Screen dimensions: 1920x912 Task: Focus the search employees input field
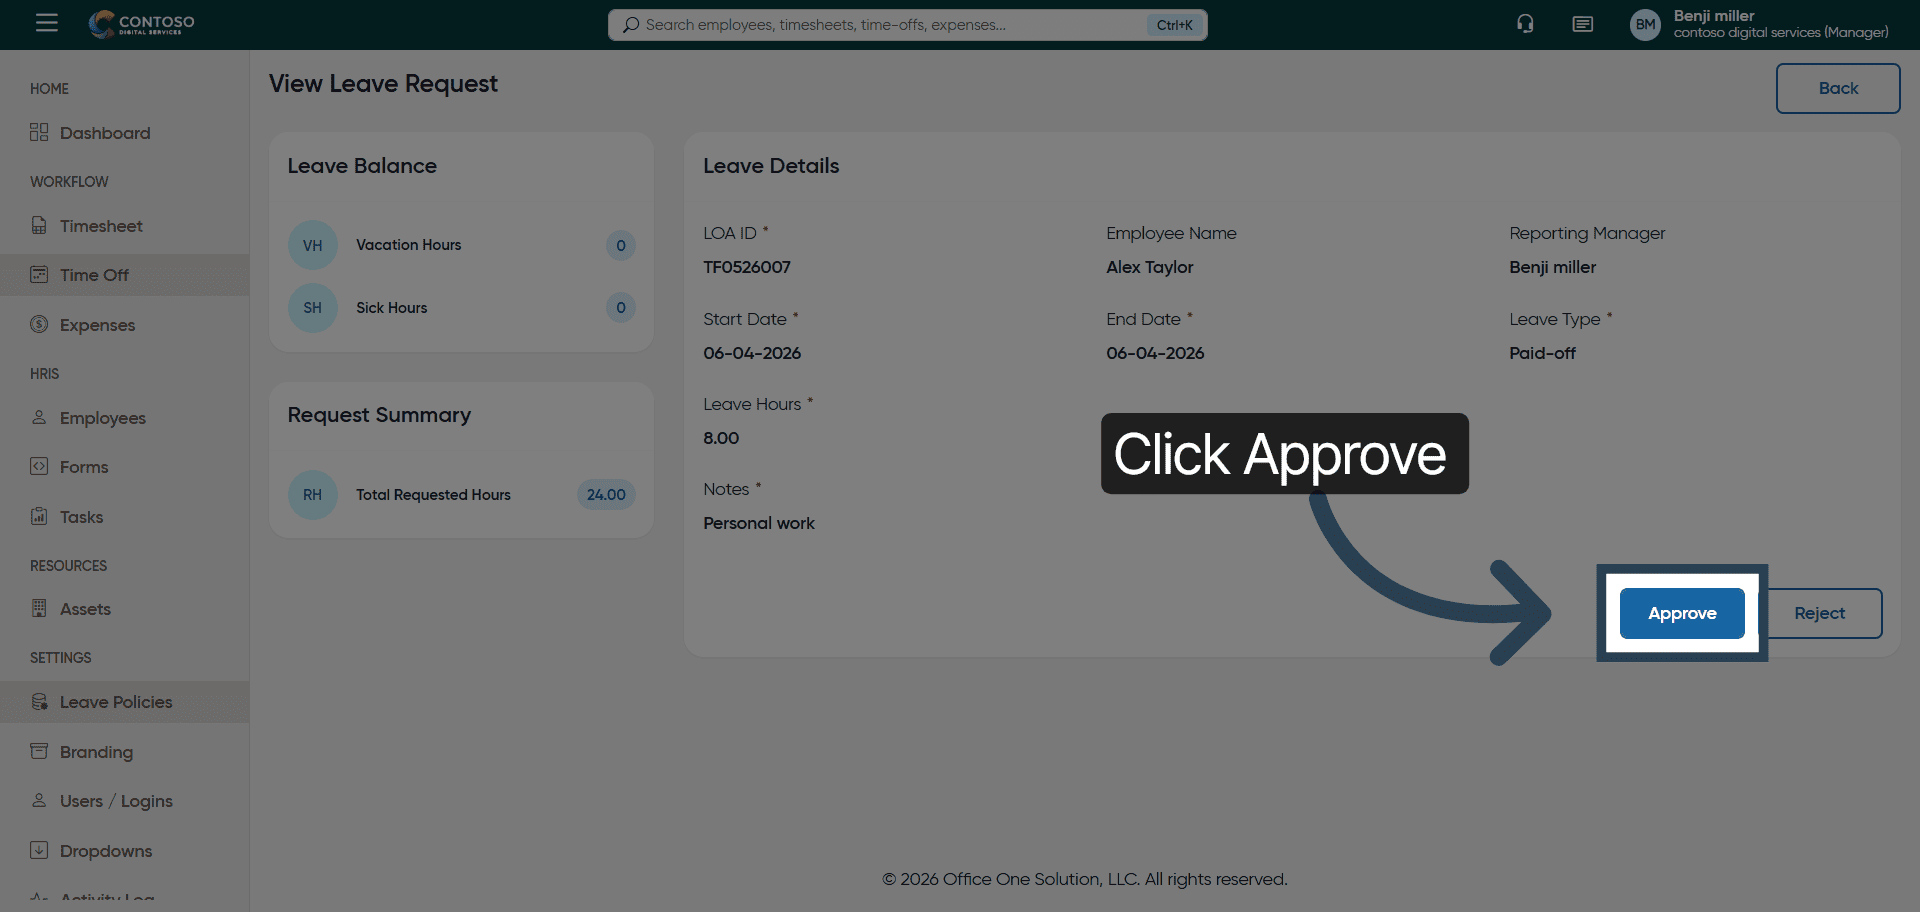point(890,25)
